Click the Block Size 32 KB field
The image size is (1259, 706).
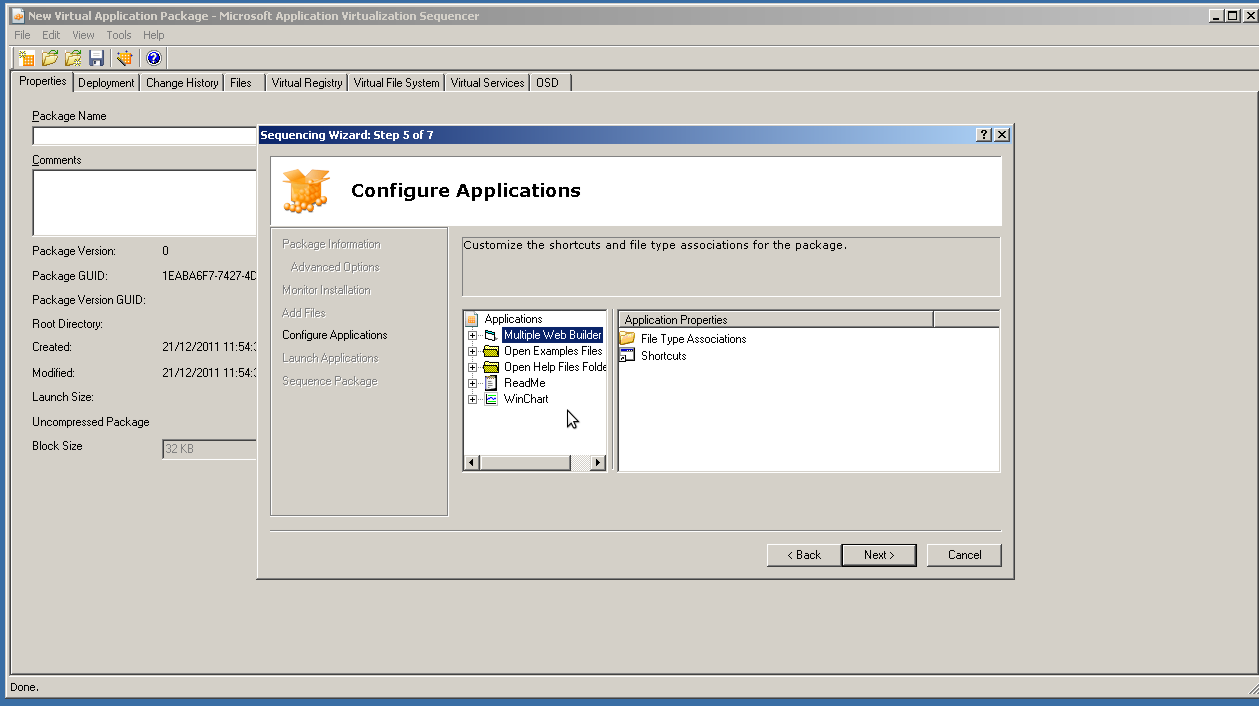[210, 449]
